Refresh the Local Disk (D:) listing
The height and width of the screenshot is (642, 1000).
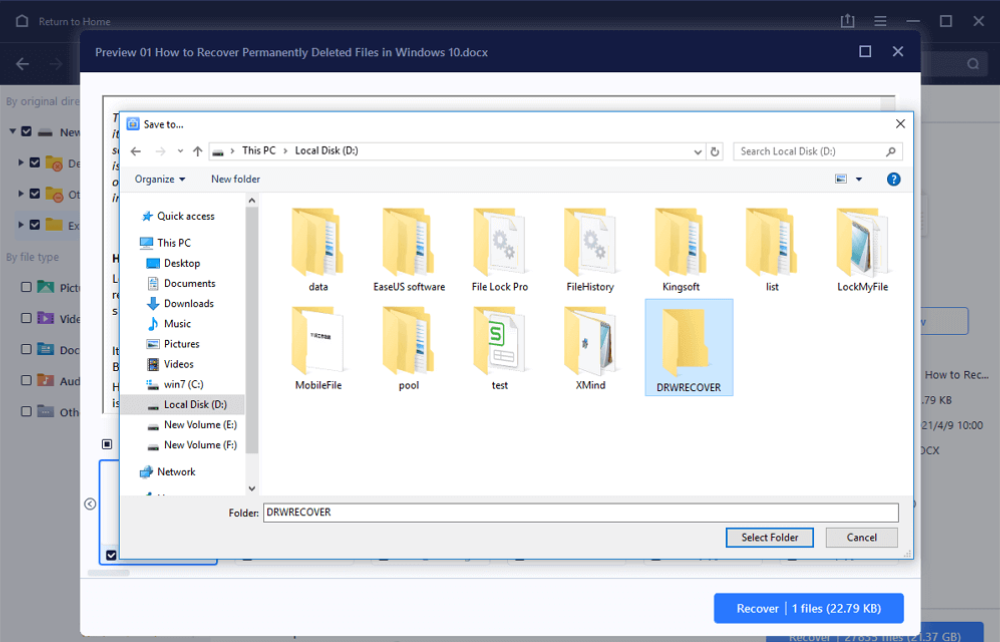coord(715,152)
